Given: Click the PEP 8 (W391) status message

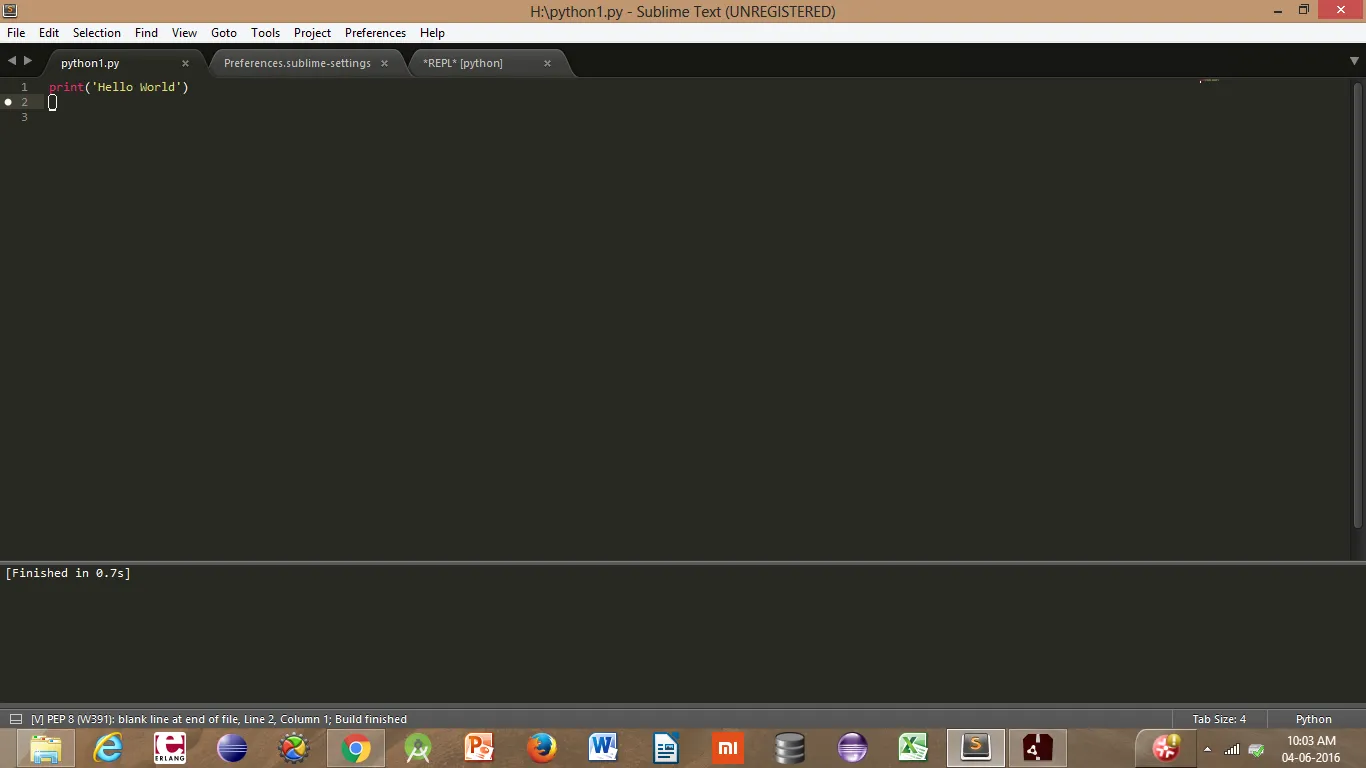Looking at the screenshot, I should click(219, 719).
